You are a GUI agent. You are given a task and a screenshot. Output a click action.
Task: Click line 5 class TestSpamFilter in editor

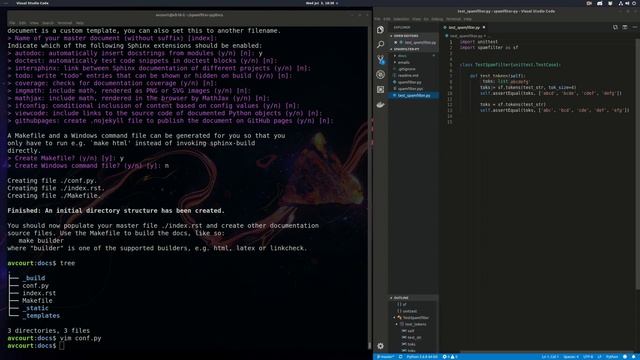[510, 65]
